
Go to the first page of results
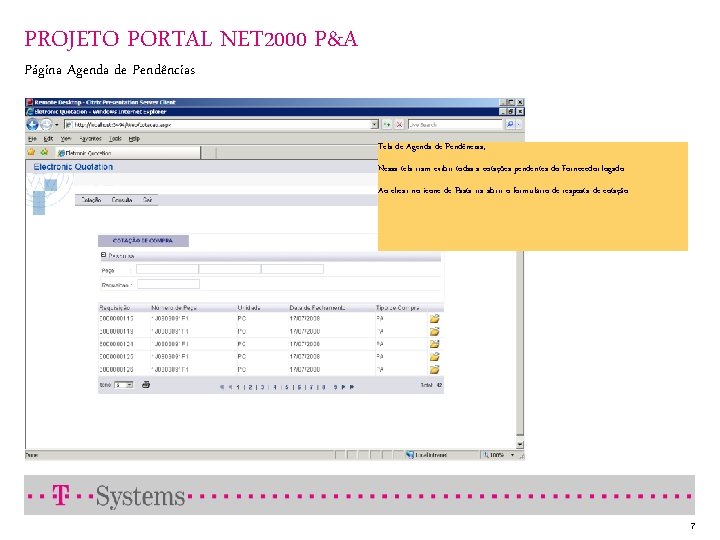[221, 387]
